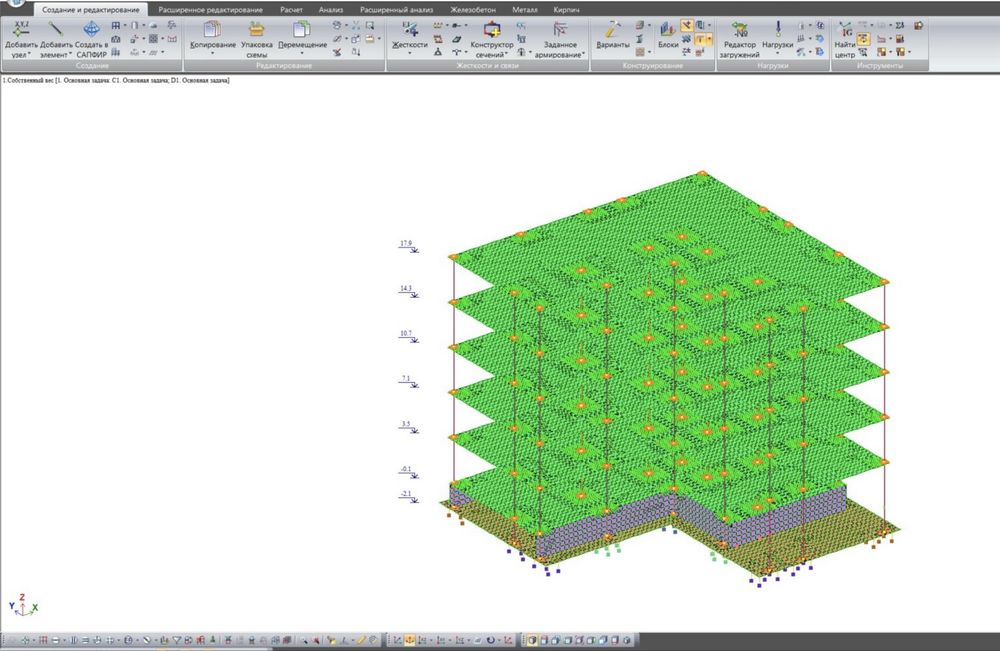Toggle the highlighted orange icon in bottom toolbar
The height and width of the screenshot is (651, 1000).
pyautogui.click(x=409, y=640)
